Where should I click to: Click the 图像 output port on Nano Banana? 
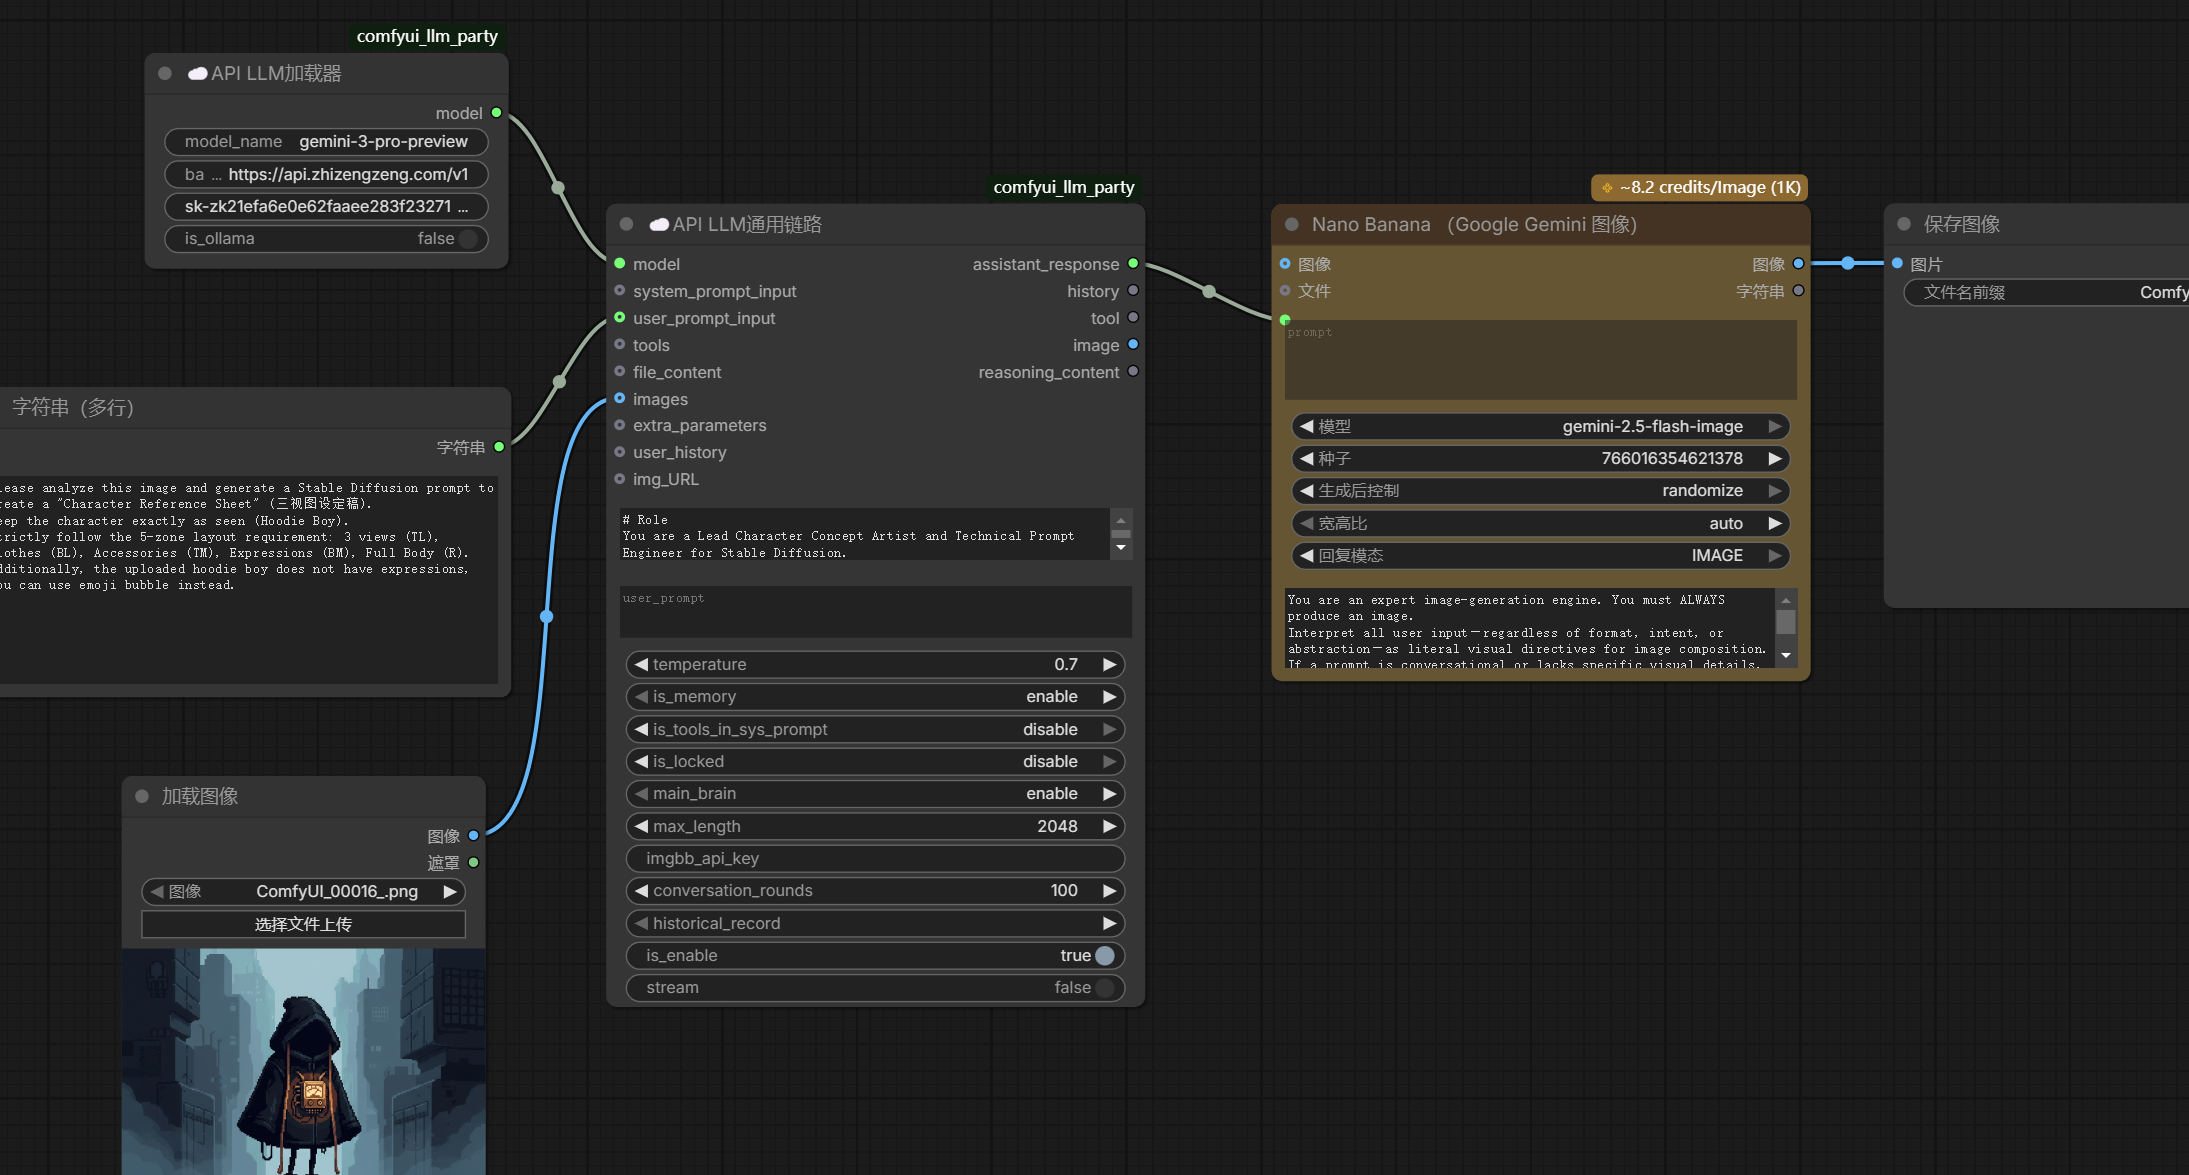tap(1798, 263)
